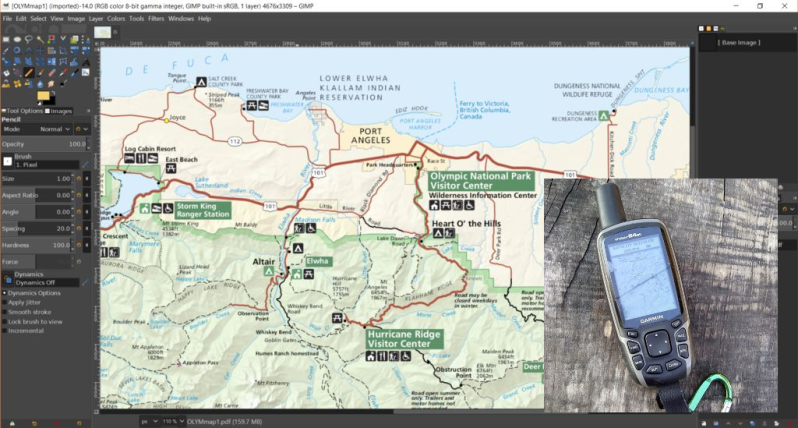Image resolution: width=798 pixels, height=428 pixels.
Task: Check the Incremental option
Action: [5, 331]
